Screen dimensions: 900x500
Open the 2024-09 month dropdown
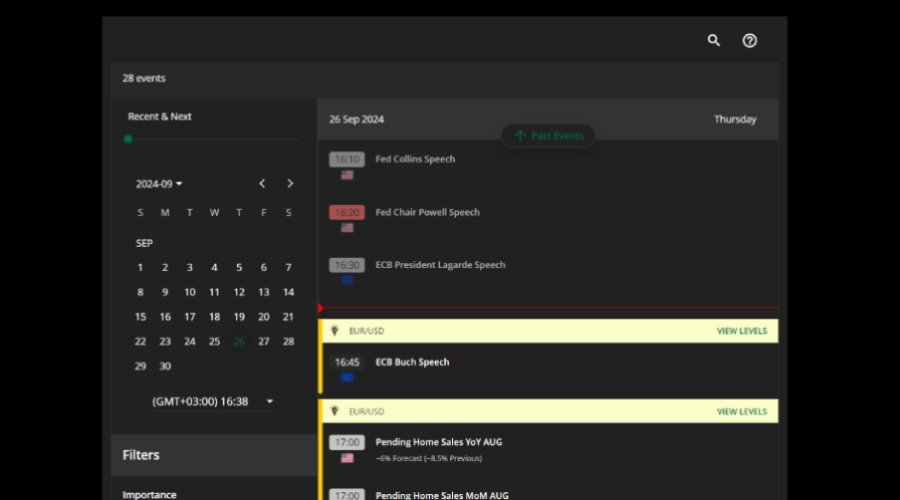[x=159, y=184]
